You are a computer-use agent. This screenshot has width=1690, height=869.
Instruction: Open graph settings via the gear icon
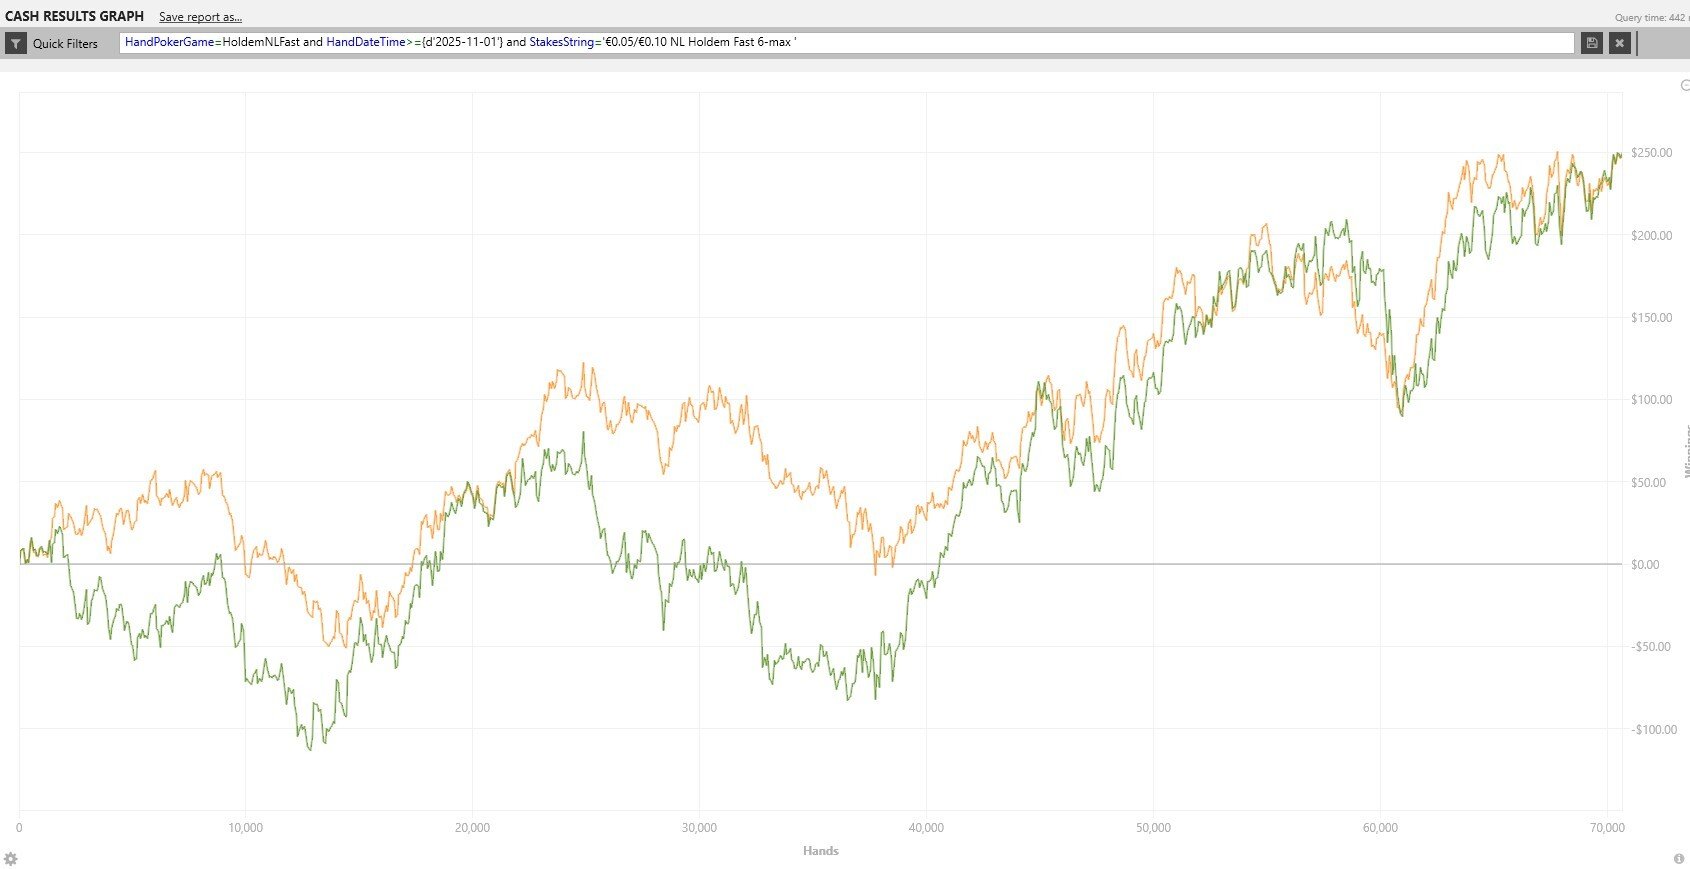click(11, 859)
